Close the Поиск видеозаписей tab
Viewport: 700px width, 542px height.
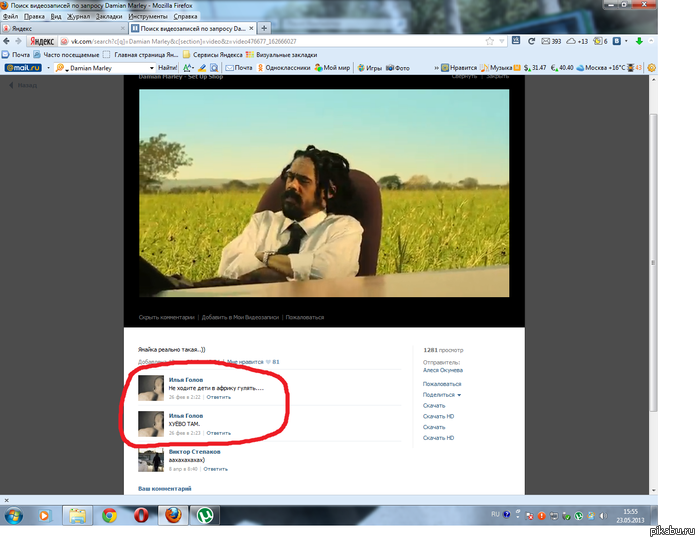click(251, 28)
